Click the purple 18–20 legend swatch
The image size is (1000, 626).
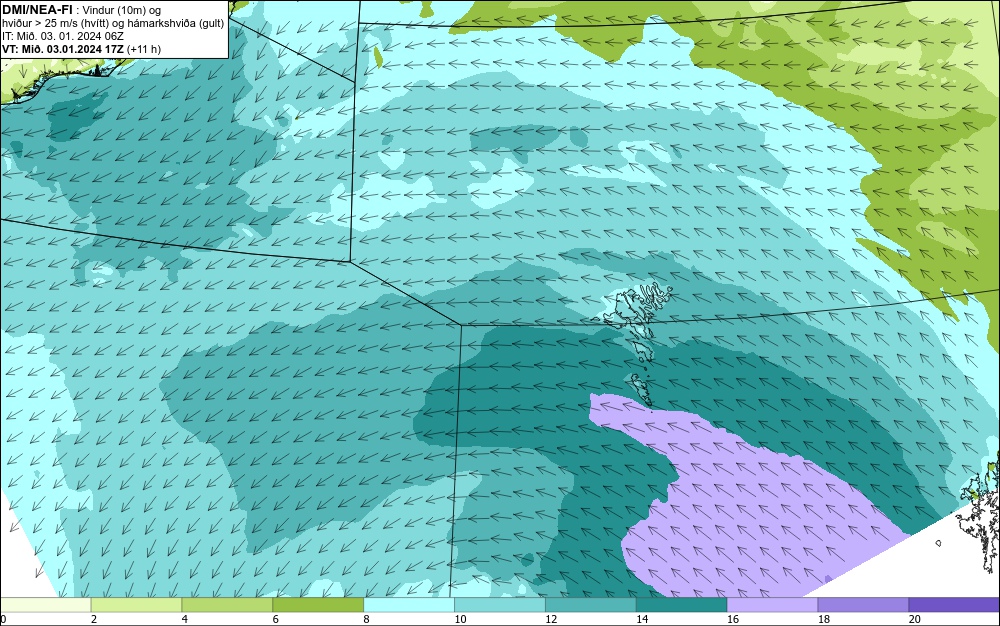click(x=864, y=605)
